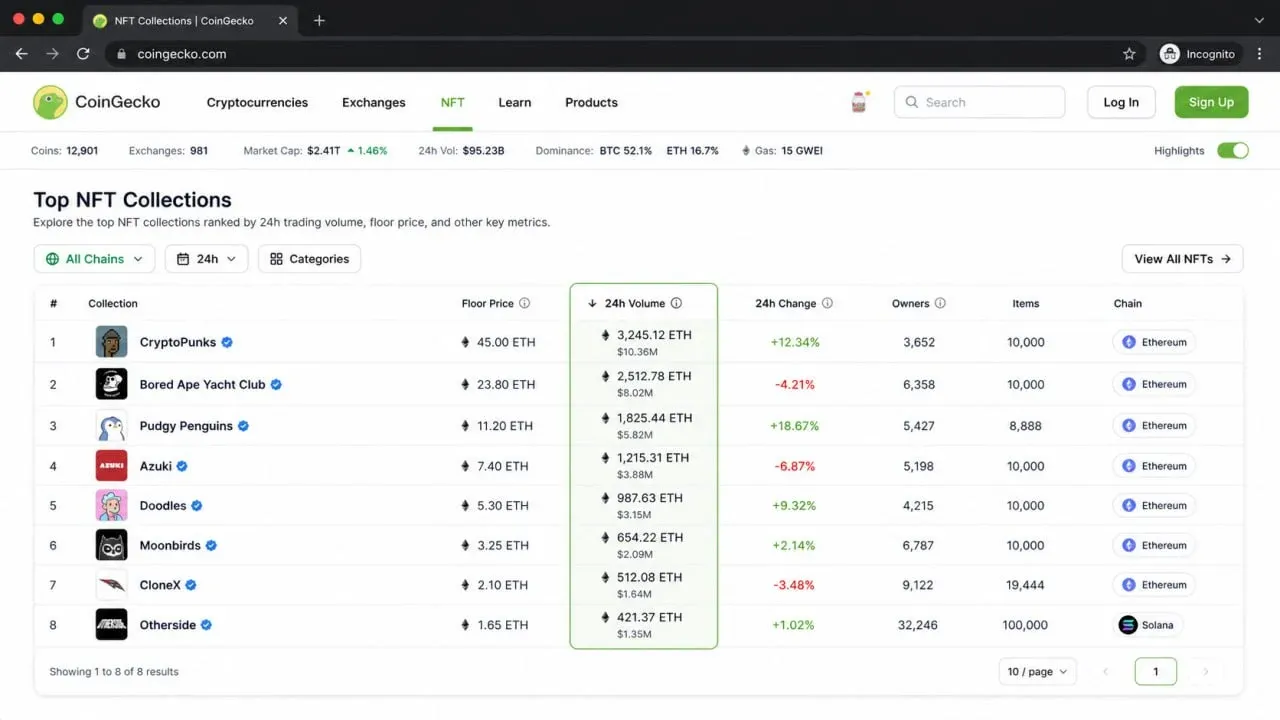Click the +12.34% change value
The width and height of the screenshot is (1280, 720).
tap(795, 342)
